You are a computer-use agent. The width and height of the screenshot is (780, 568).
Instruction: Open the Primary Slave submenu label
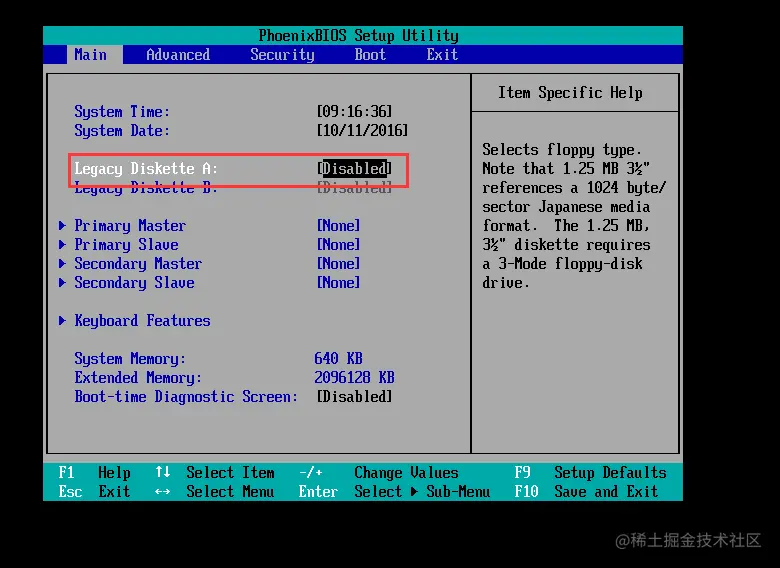coord(126,245)
